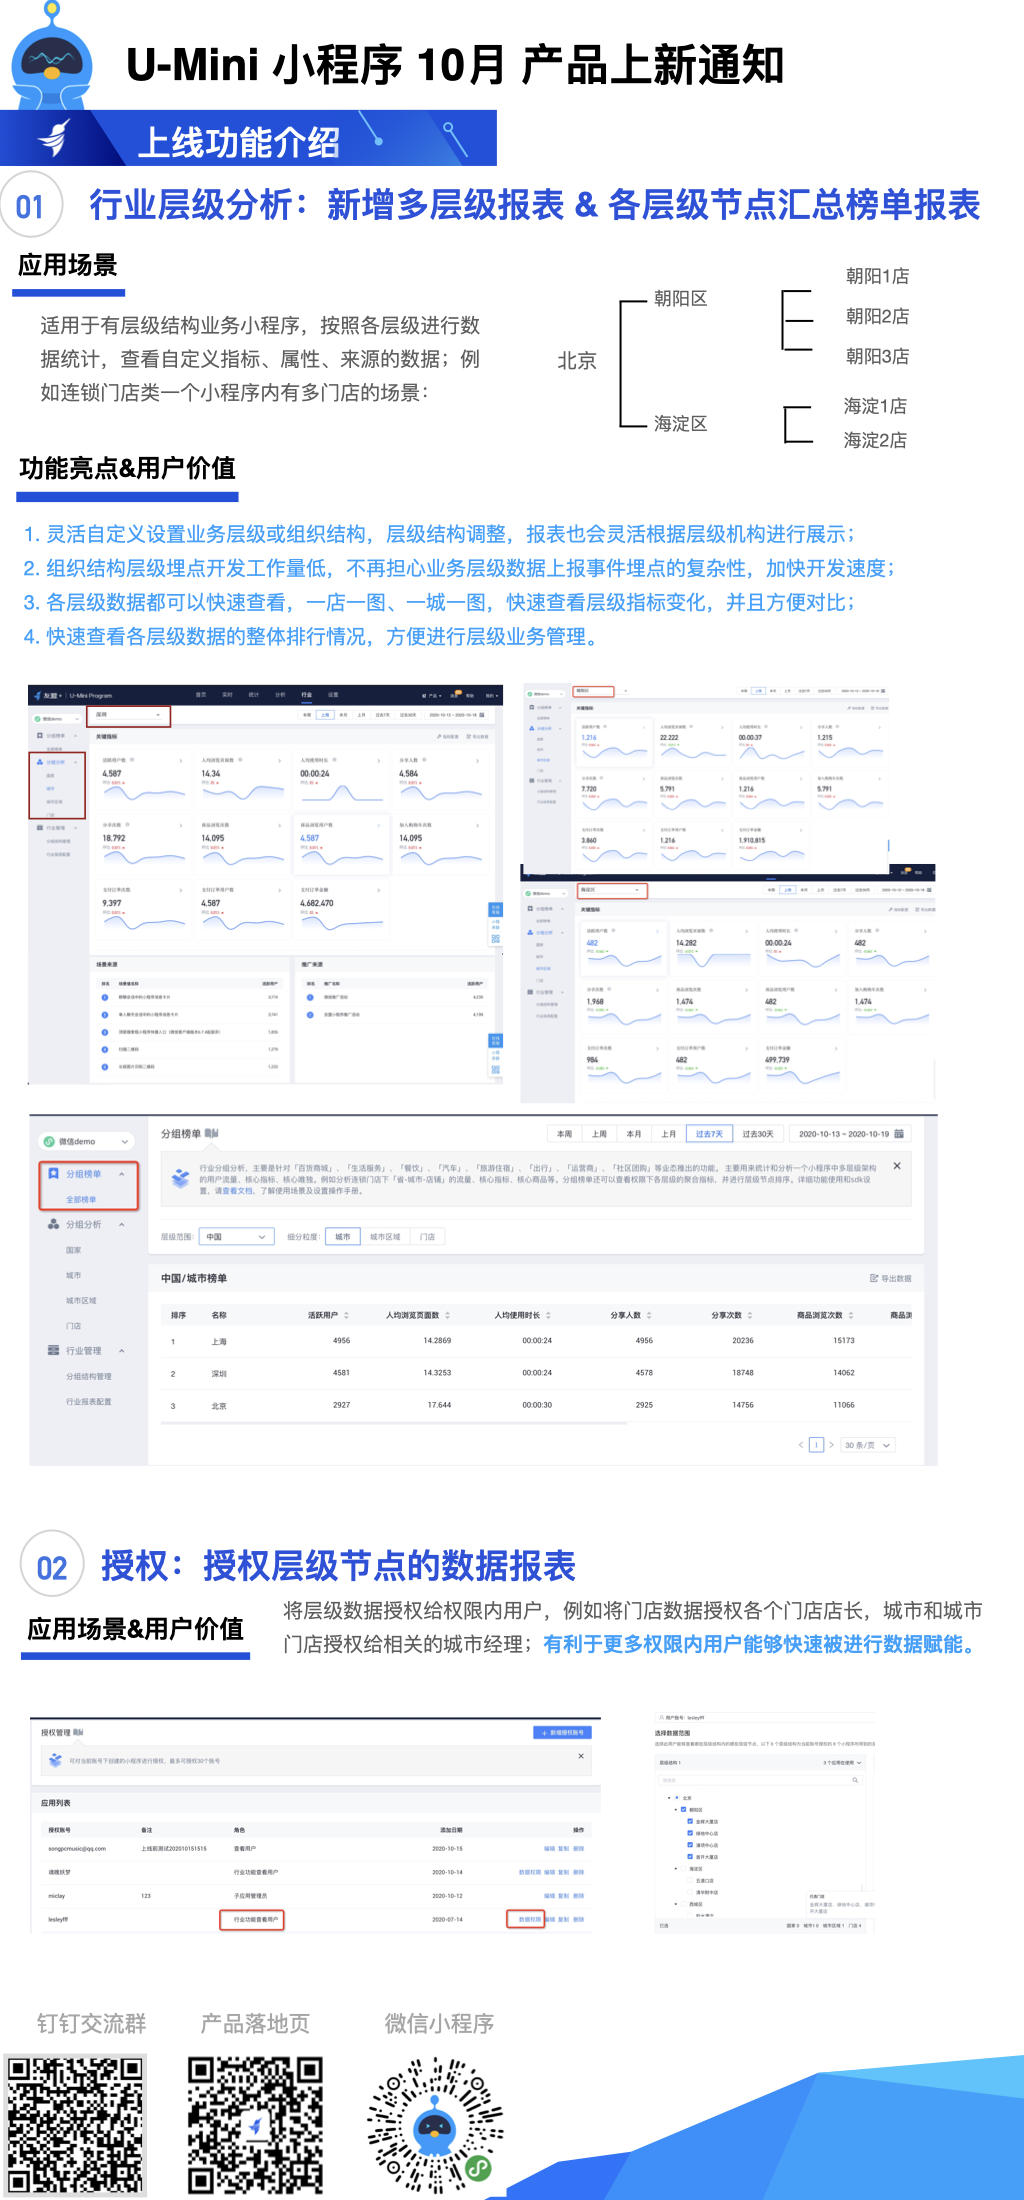Switch granularity to 门店 tab
1024x2200 pixels.
tap(427, 1237)
